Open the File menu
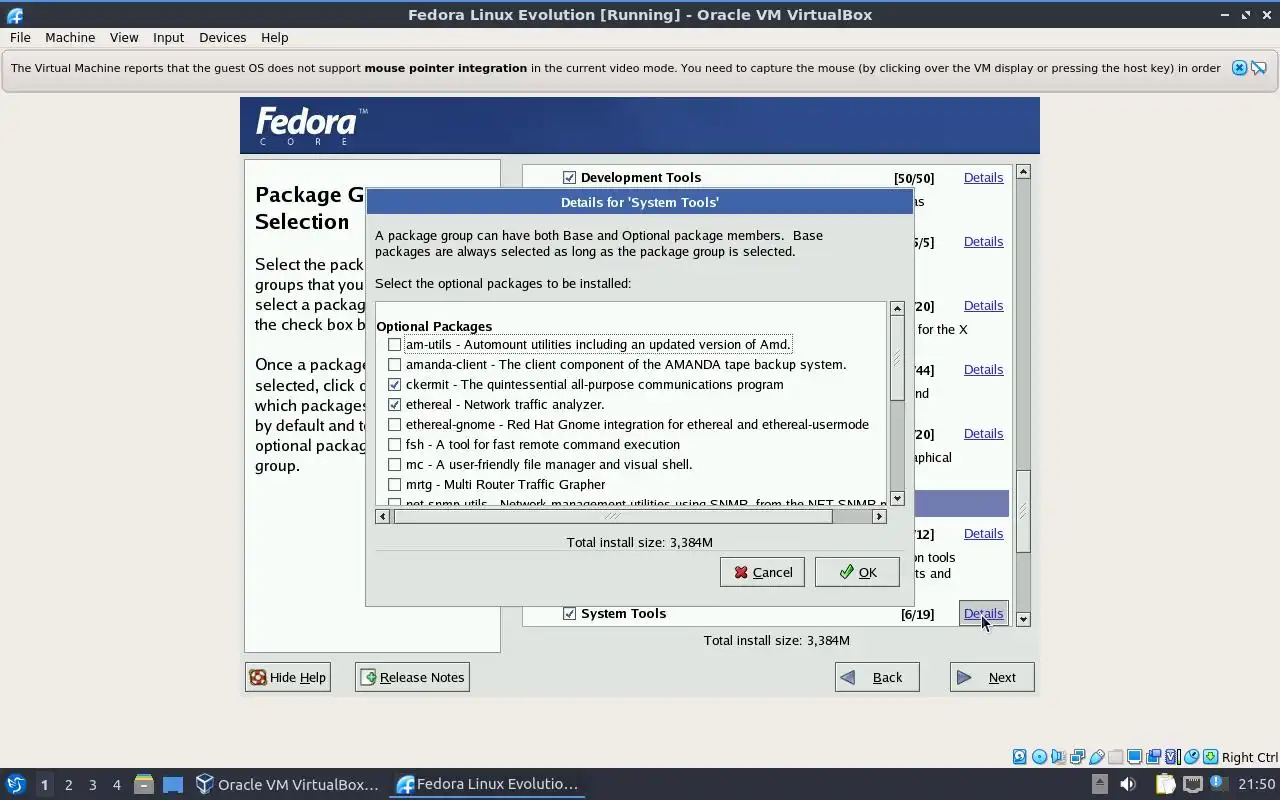Image resolution: width=1280 pixels, height=800 pixels. 20,37
